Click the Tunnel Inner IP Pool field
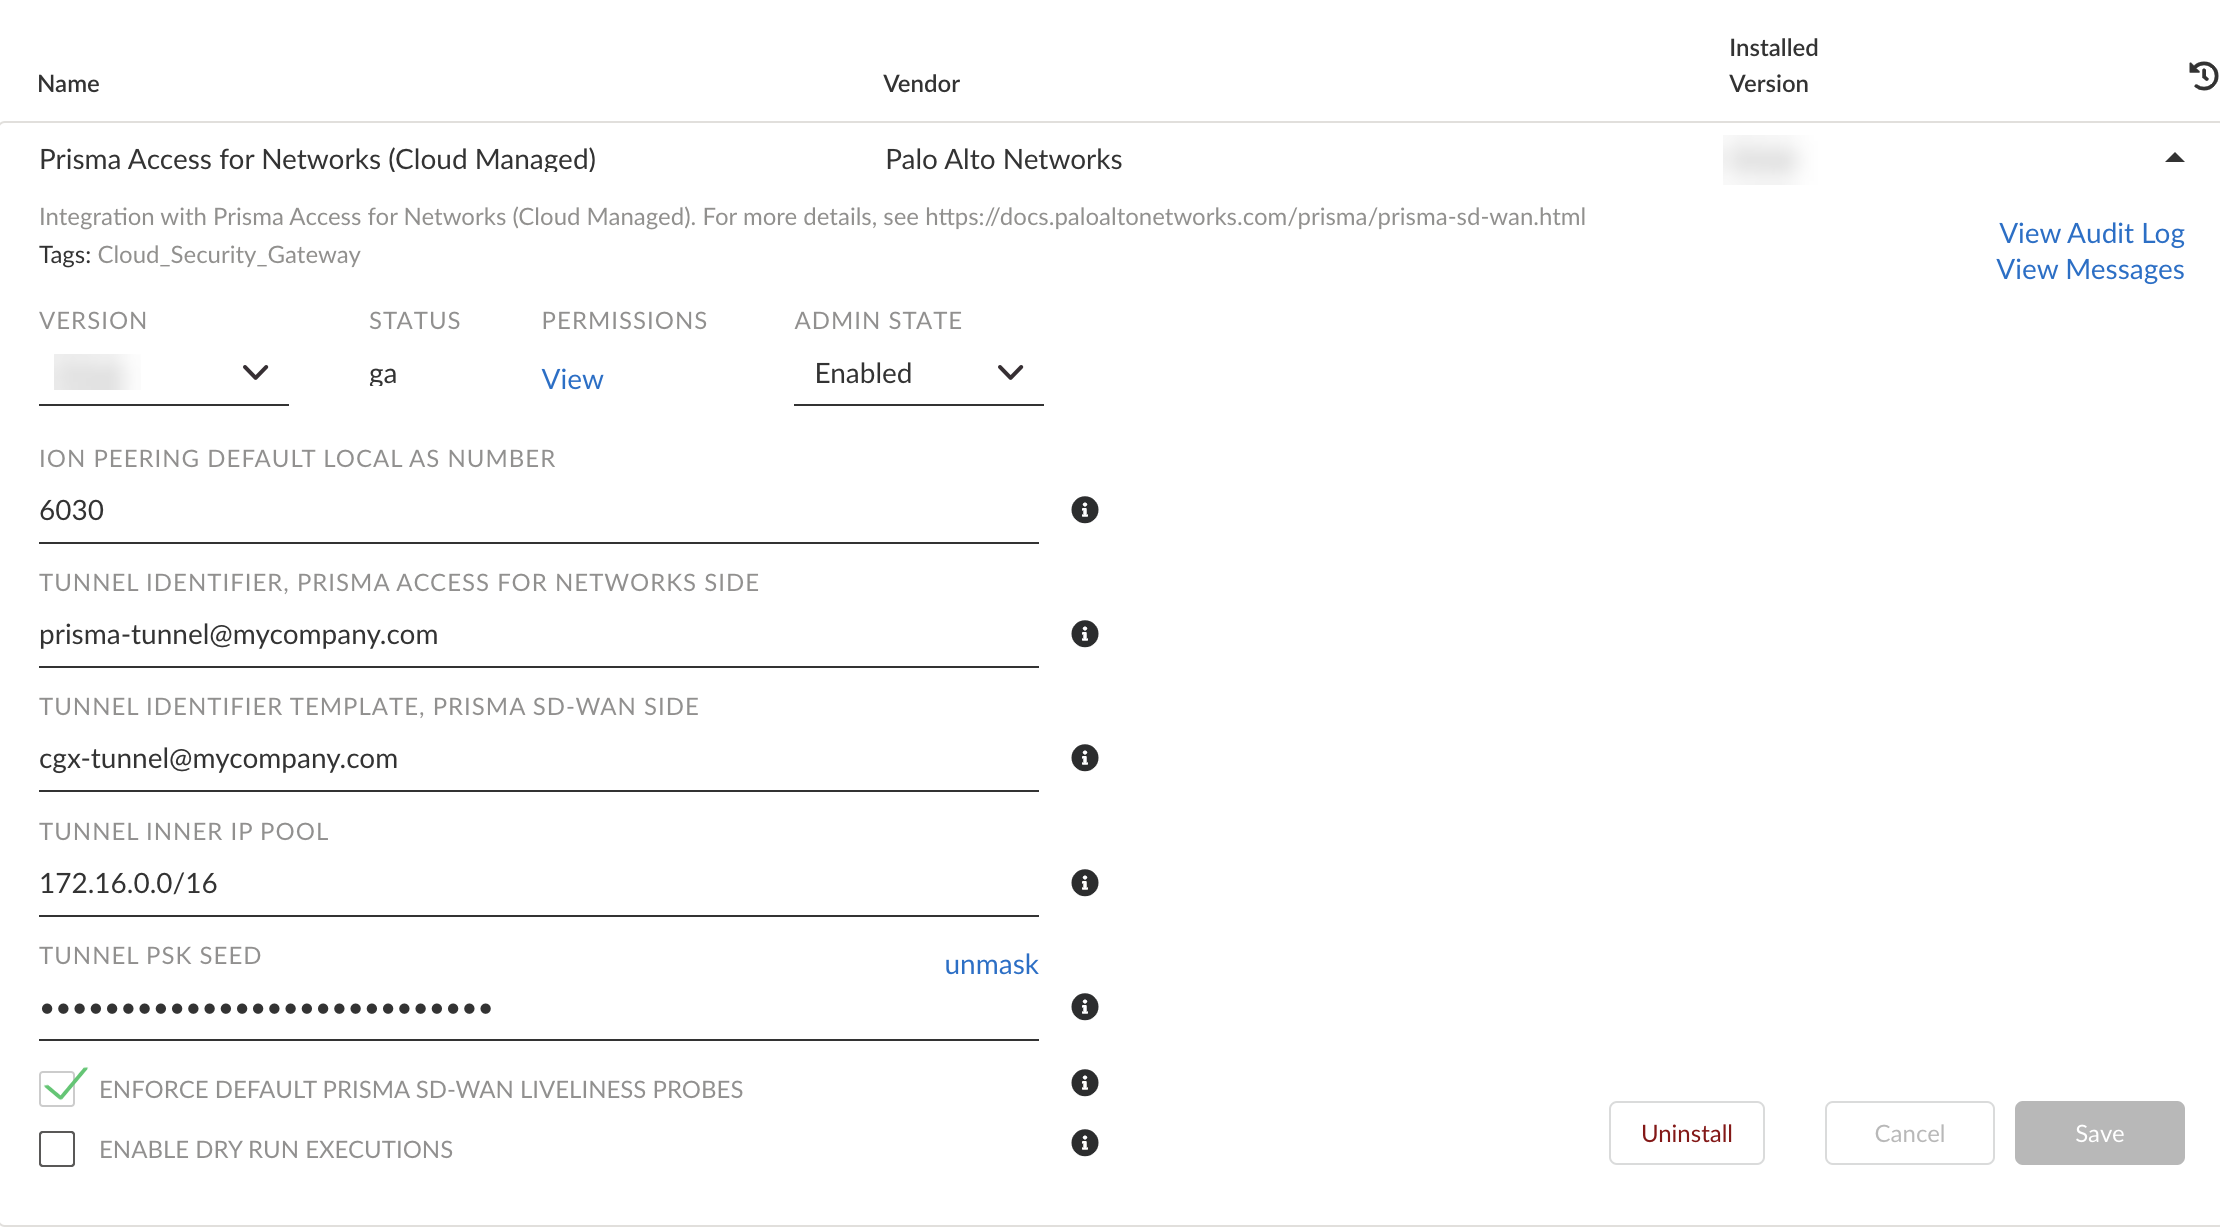 (x=538, y=883)
